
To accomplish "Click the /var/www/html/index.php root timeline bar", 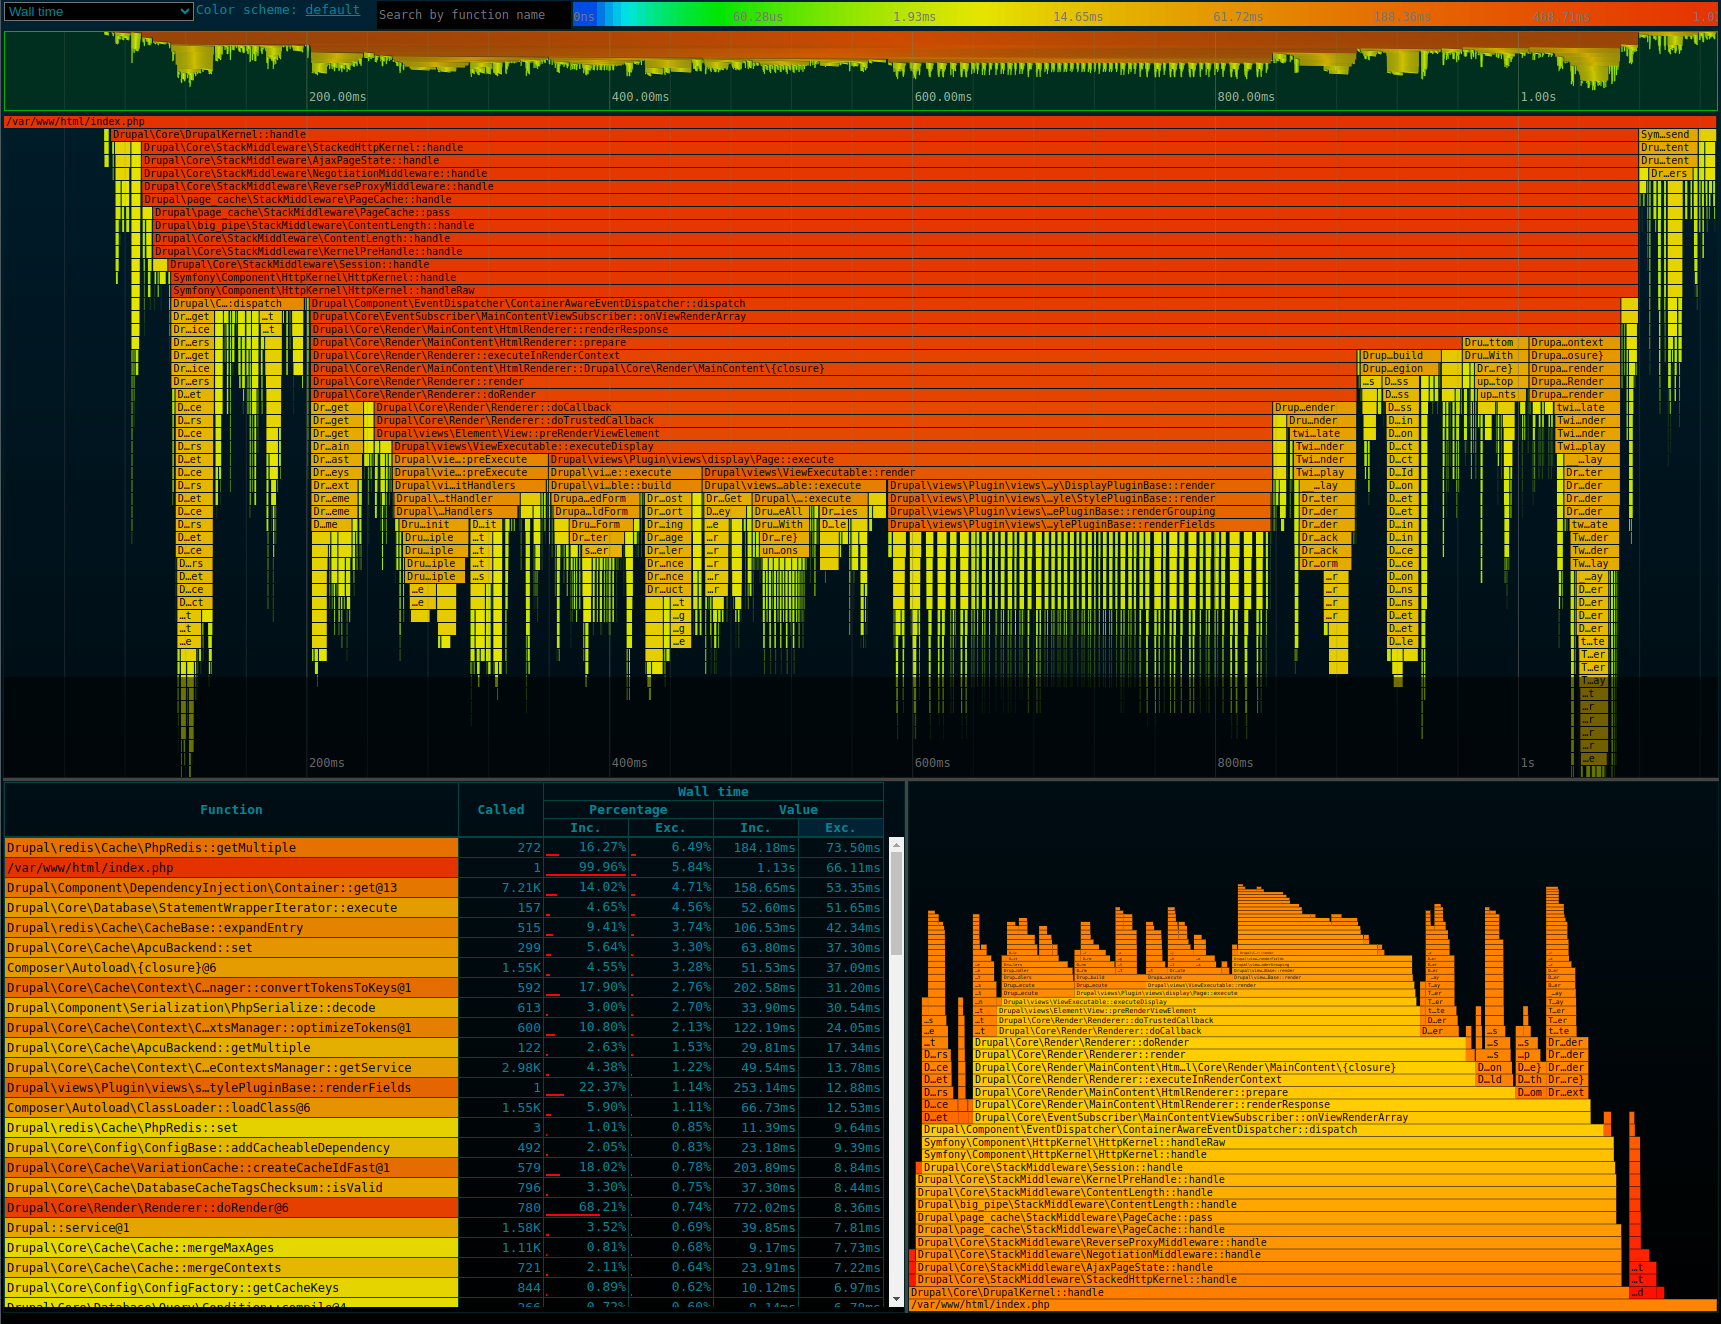I will 860,122.
